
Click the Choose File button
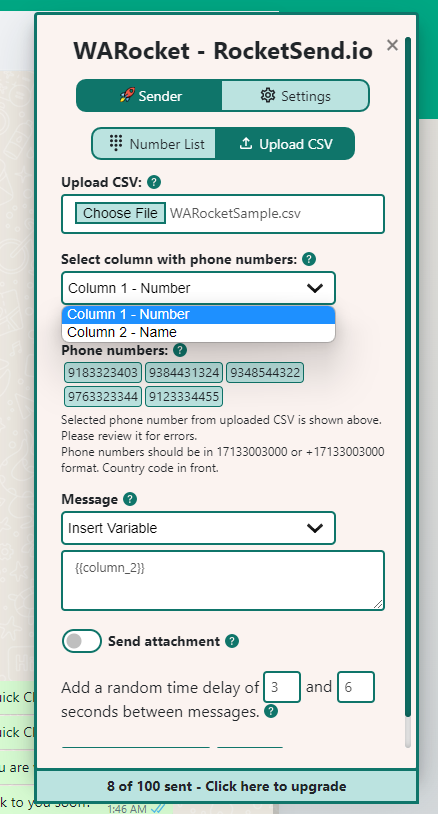(120, 213)
